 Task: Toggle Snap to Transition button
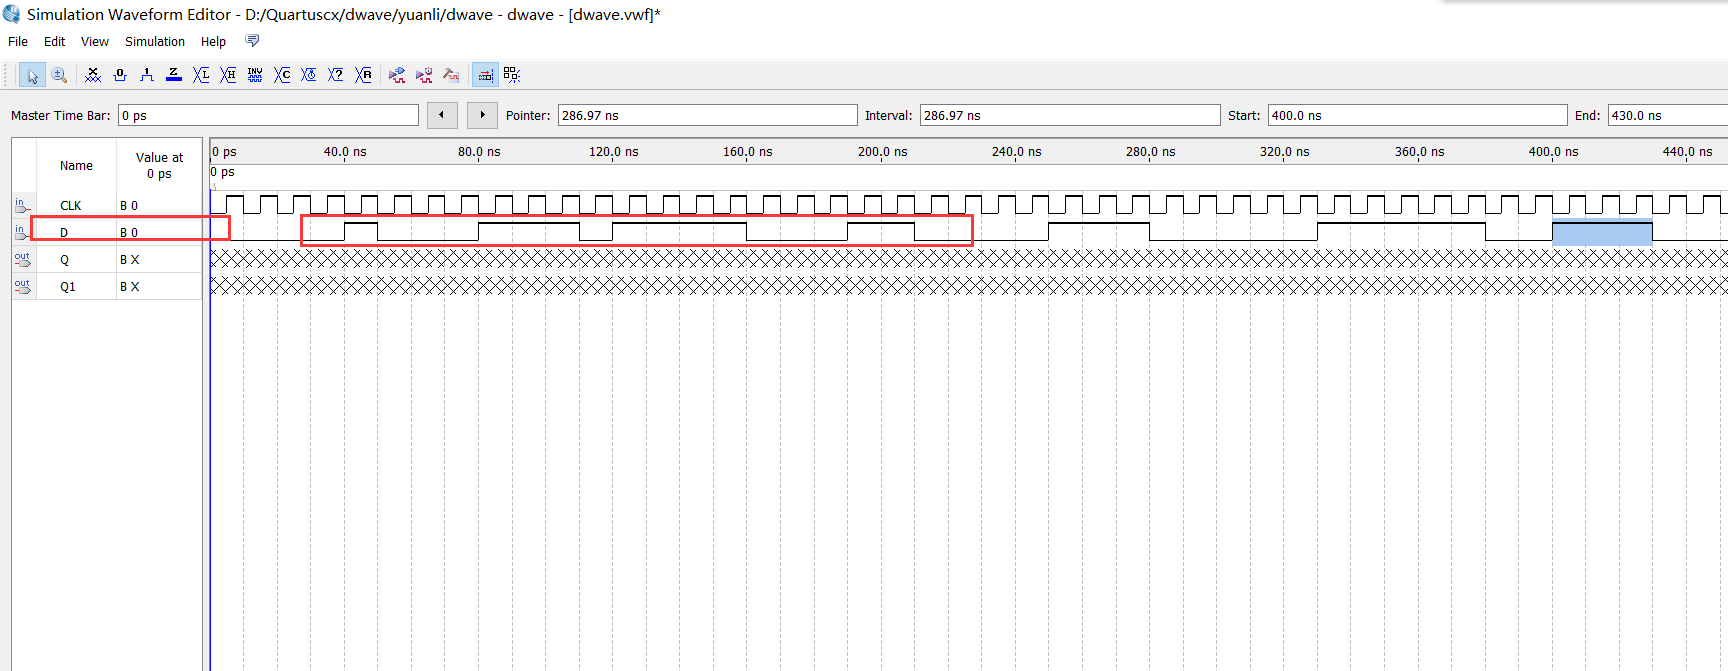(x=512, y=75)
